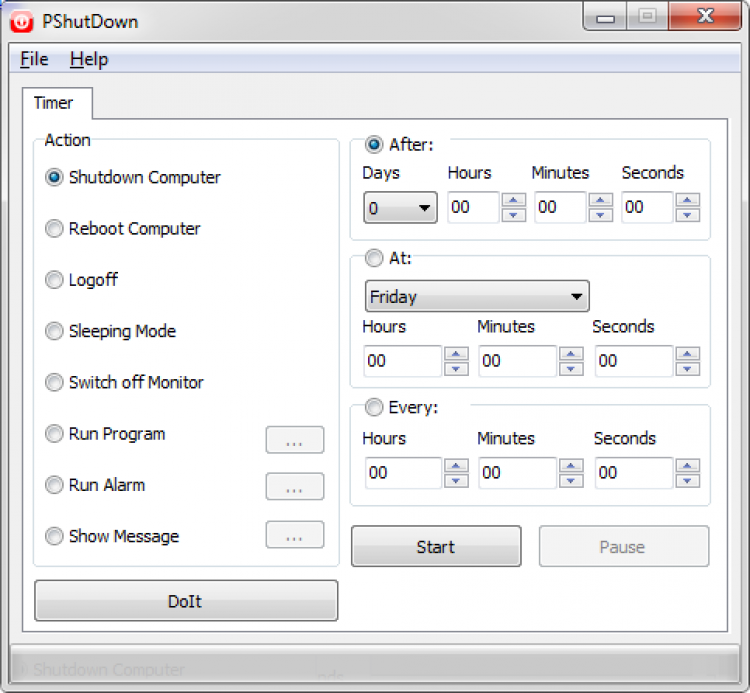Click the Pause button
Image resolution: width=750 pixels, height=693 pixels.
[624, 546]
